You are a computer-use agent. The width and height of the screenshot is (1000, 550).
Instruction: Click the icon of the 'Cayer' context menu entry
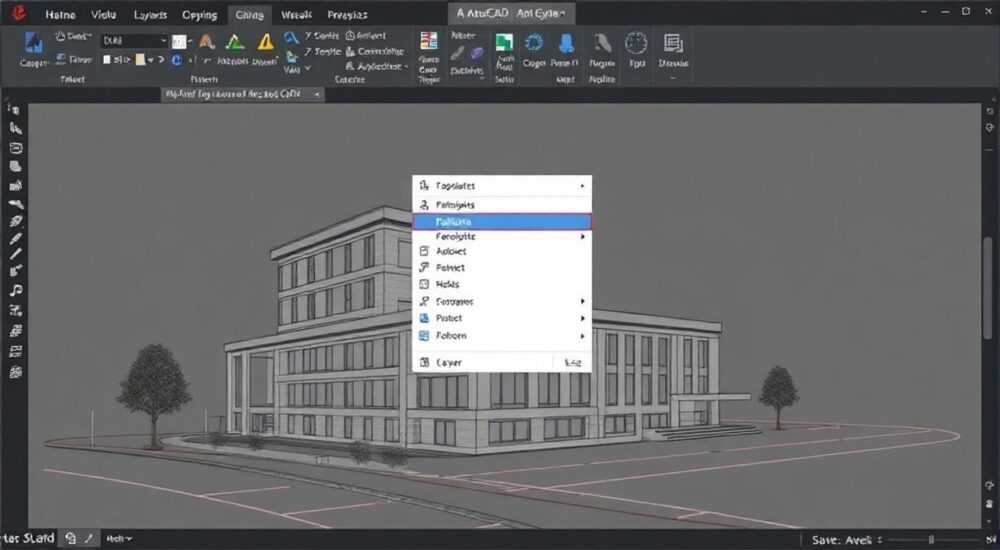(424, 362)
